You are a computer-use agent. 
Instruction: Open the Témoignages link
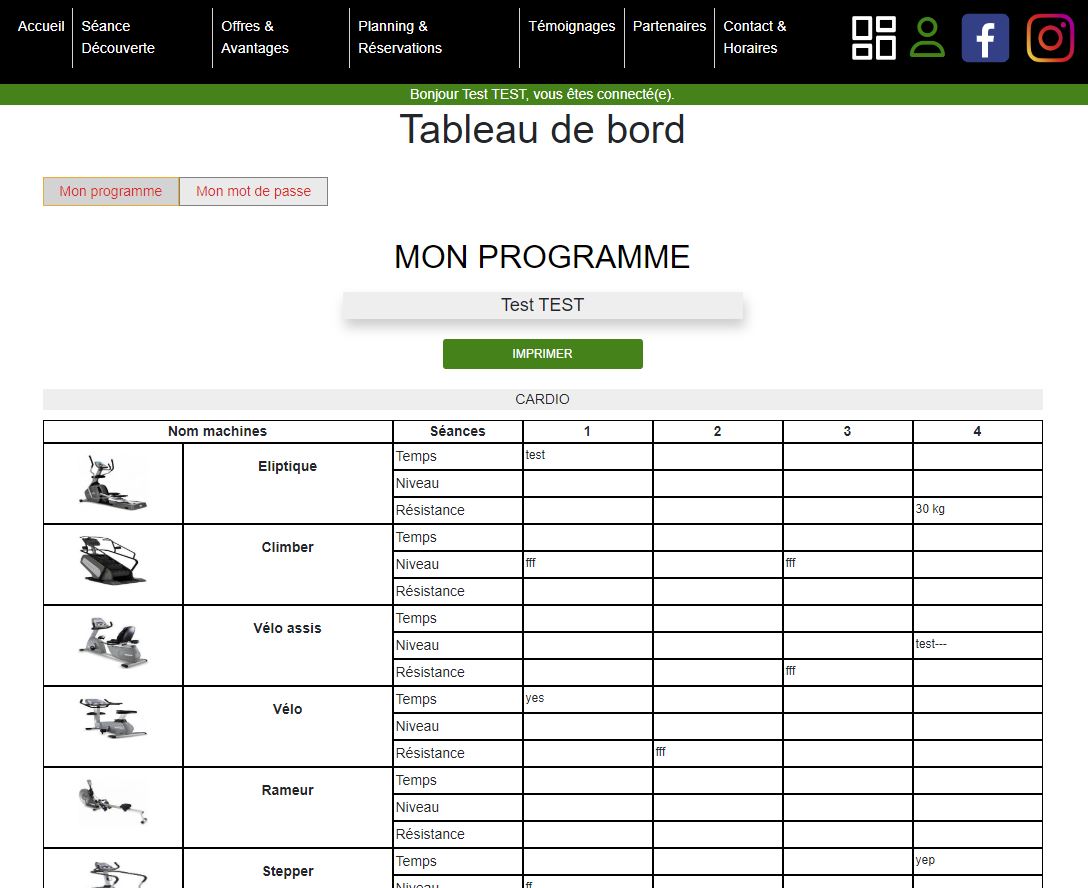tap(572, 26)
